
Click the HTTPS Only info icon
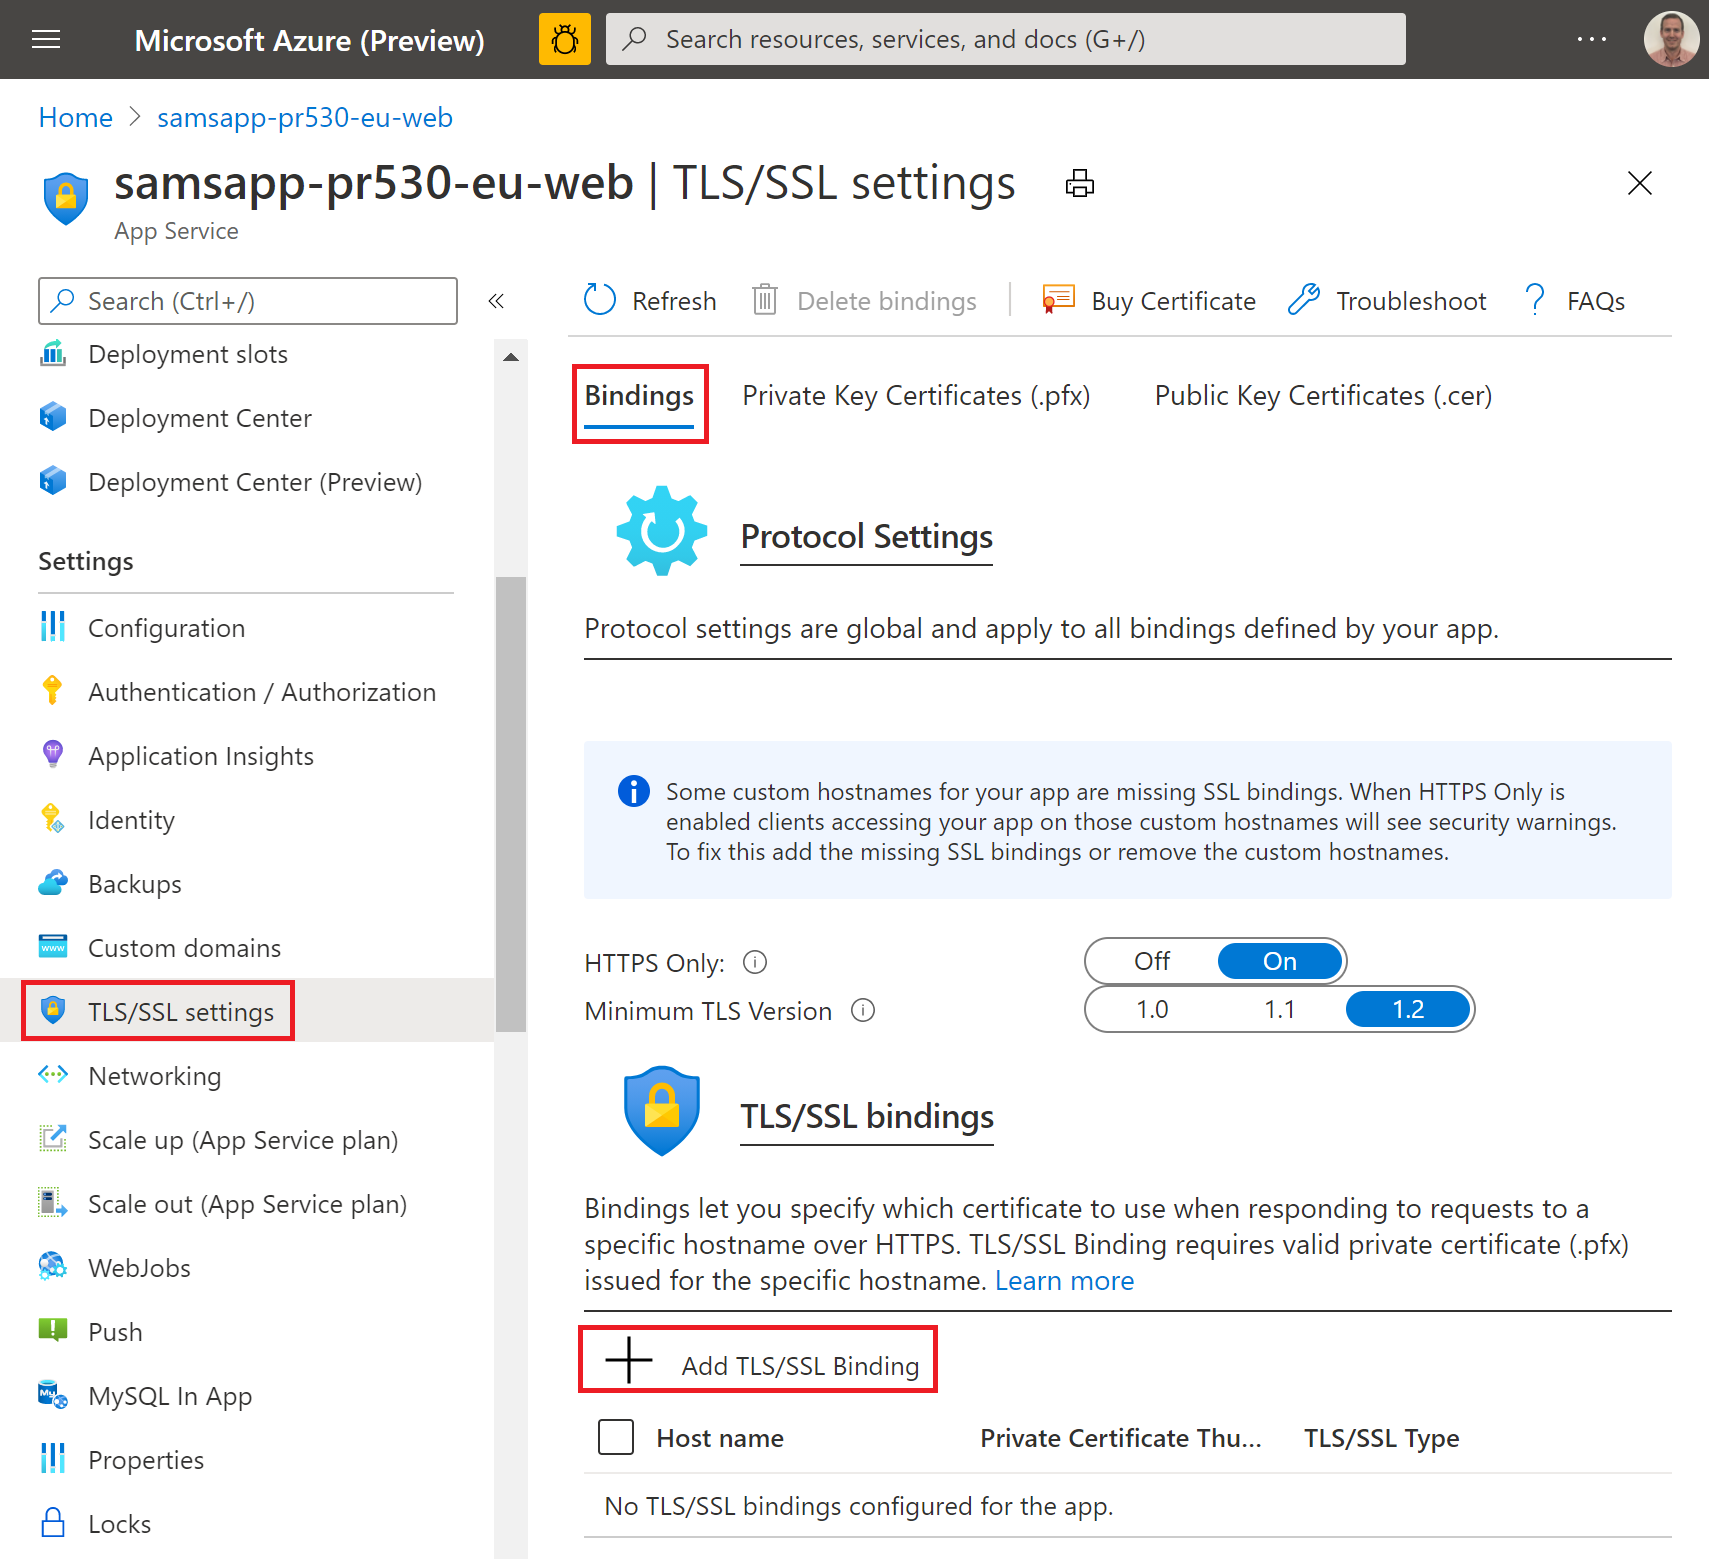pyautogui.click(x=755, y=962)
